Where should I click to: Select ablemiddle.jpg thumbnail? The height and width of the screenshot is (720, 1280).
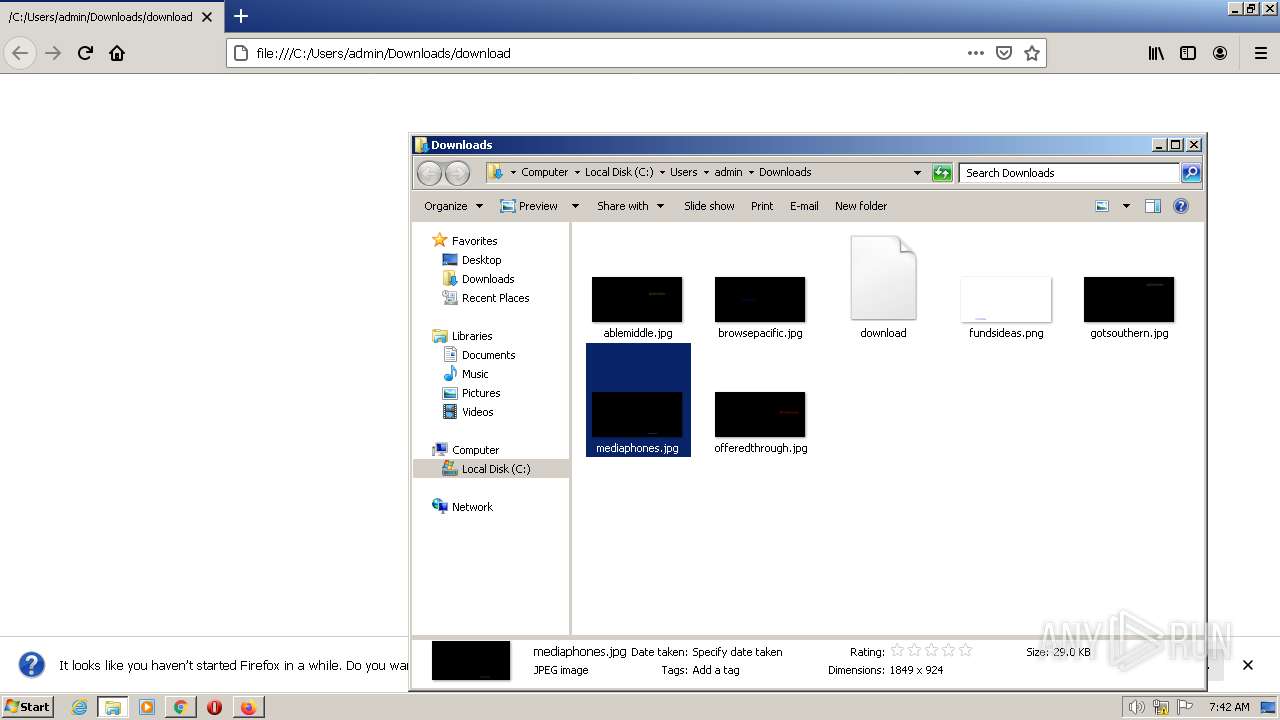pyautogui.click(x=637, y=299)
